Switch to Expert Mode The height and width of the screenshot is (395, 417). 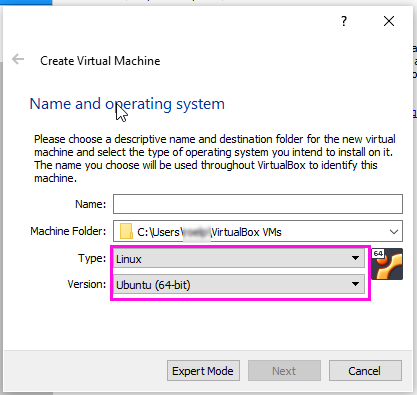tap(203, 371)
